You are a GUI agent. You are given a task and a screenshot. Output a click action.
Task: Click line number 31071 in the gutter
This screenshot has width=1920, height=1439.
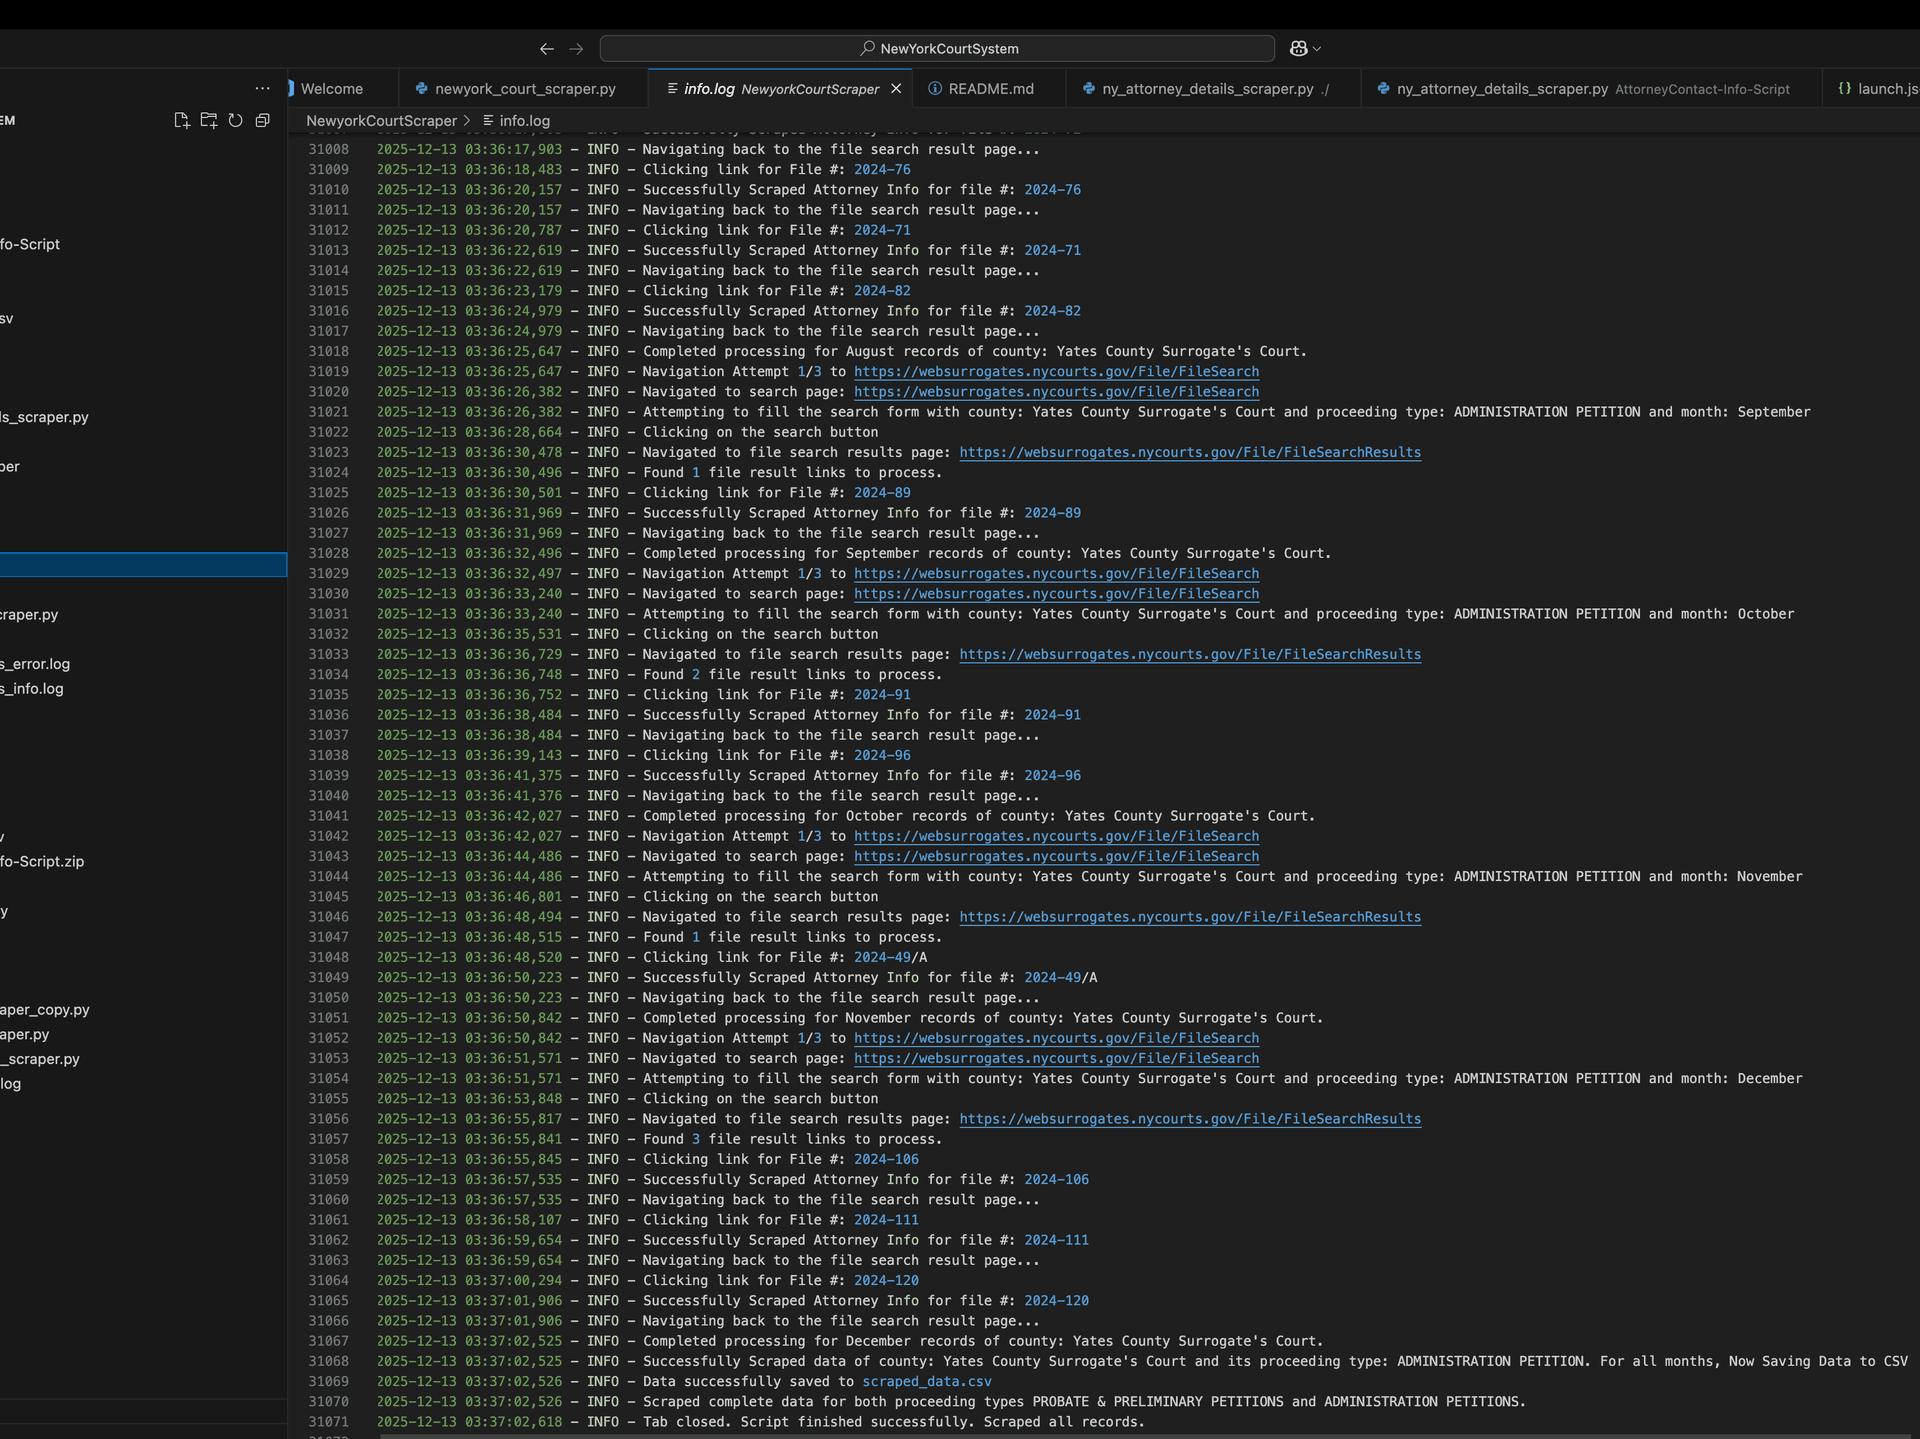328,1421
